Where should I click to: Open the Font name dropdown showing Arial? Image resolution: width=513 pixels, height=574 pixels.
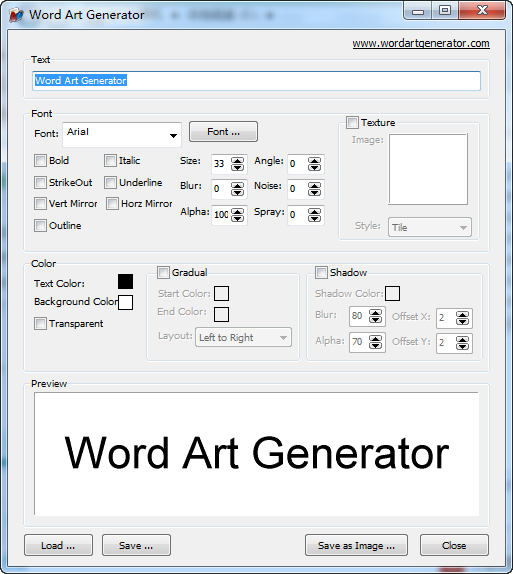[122, 135]
